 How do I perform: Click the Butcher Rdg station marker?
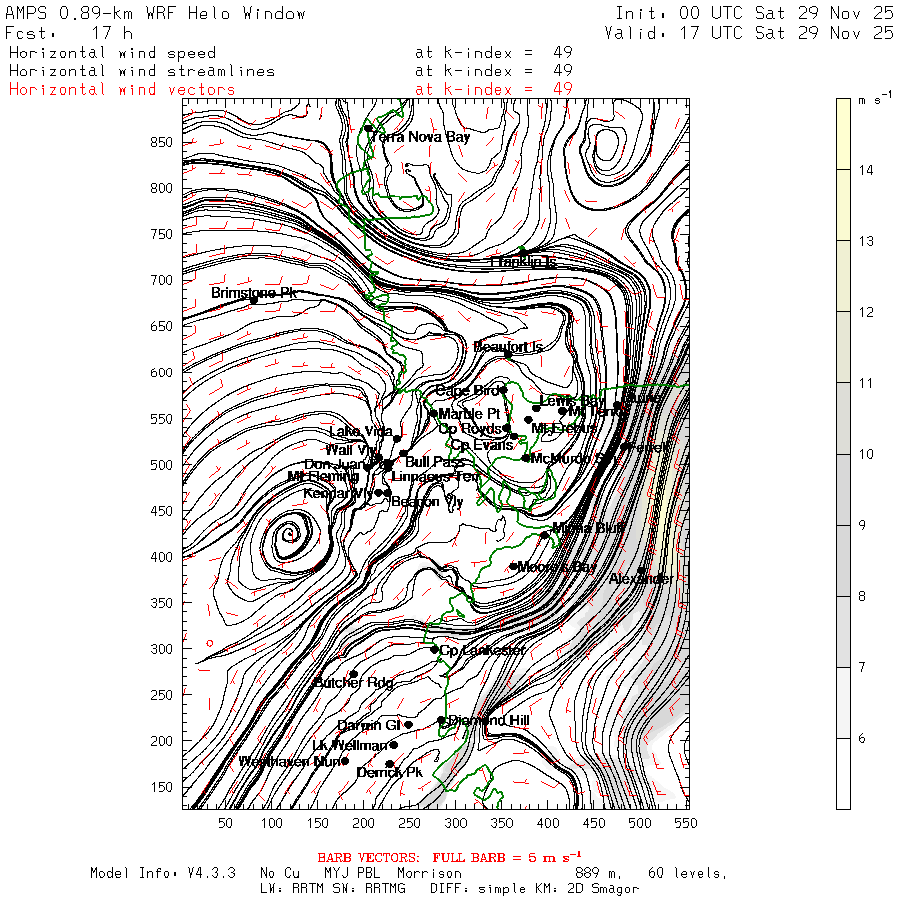tap(354, 674)
